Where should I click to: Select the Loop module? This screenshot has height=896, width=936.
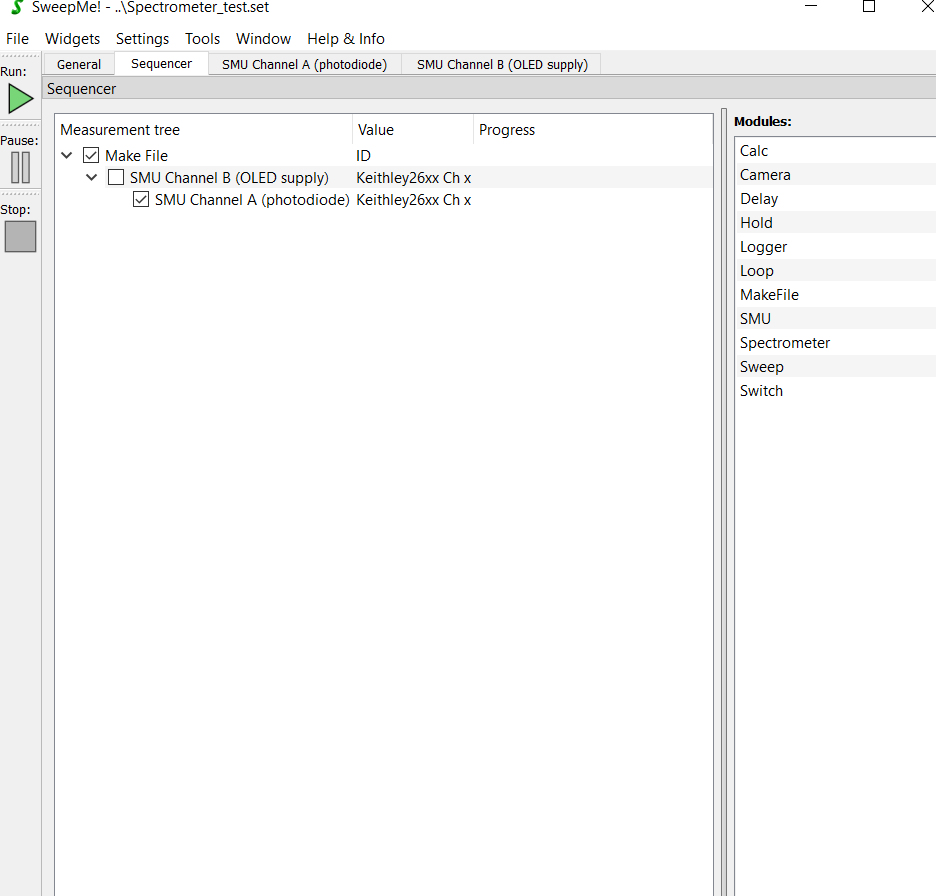836,271
